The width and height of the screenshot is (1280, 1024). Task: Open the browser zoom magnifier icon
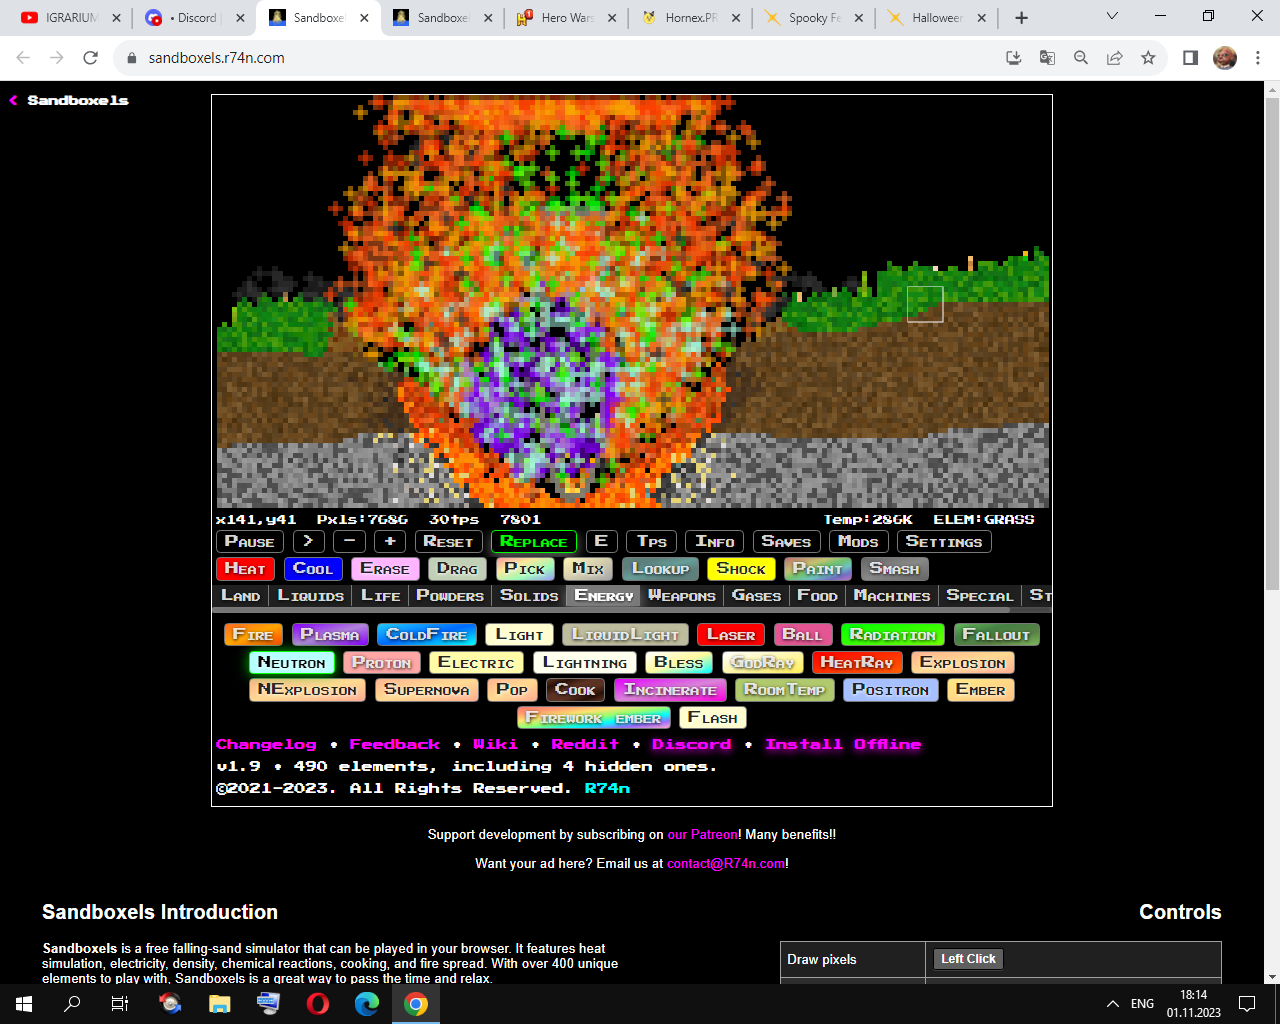[1081, 58]
